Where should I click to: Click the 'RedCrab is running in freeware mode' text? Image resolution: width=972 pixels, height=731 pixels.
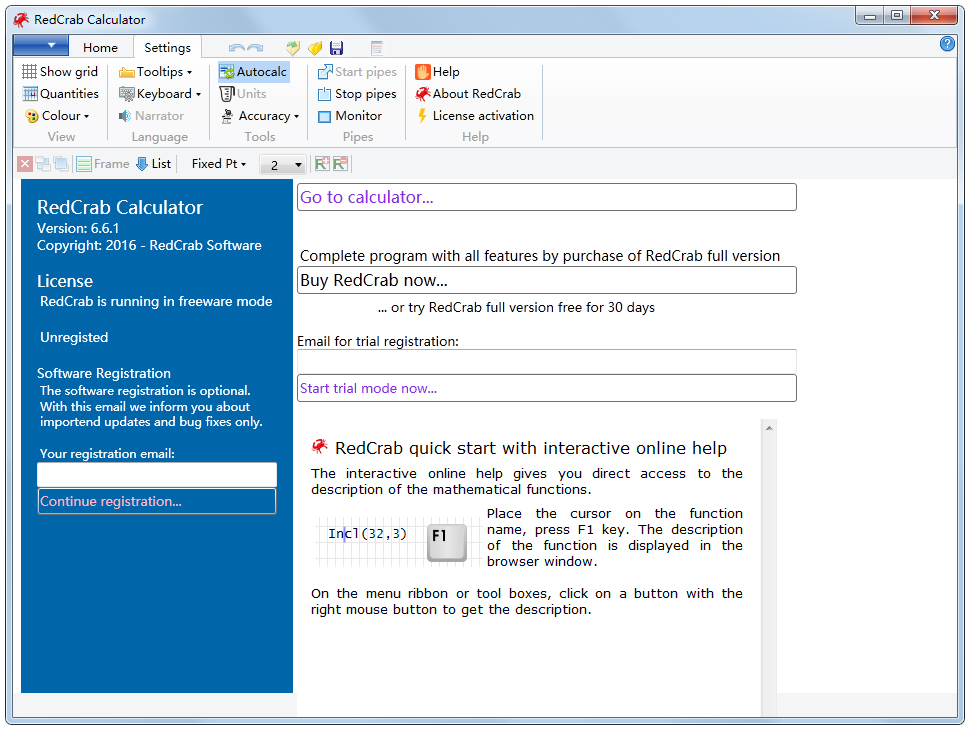point(156,301)
